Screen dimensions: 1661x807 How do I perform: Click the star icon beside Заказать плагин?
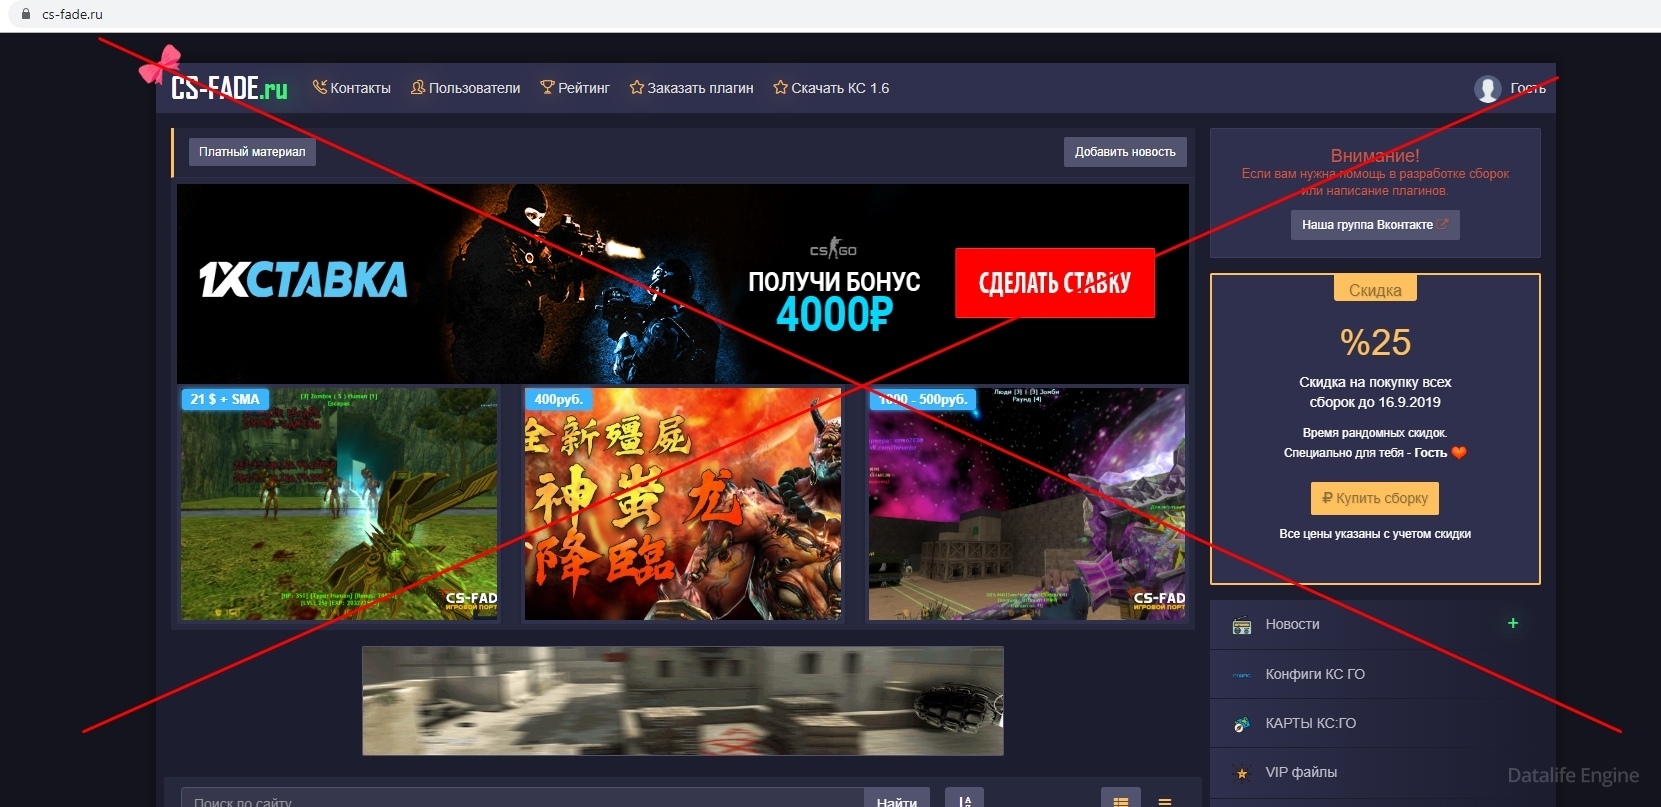point(636,87)
